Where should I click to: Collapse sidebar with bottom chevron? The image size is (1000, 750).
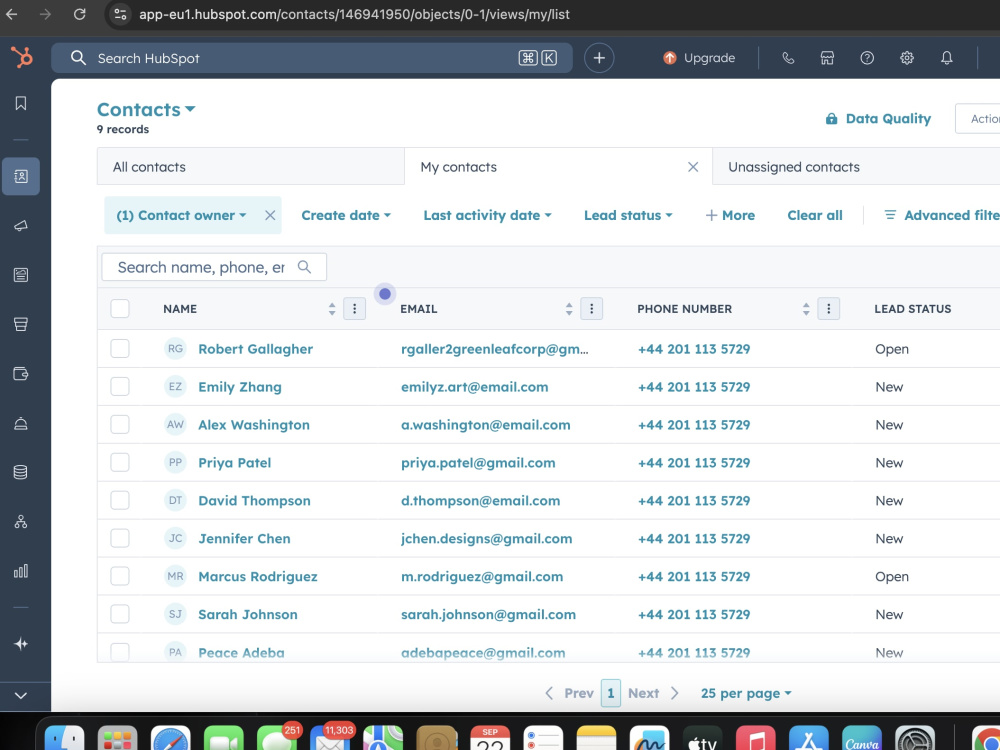pos(21,695)
